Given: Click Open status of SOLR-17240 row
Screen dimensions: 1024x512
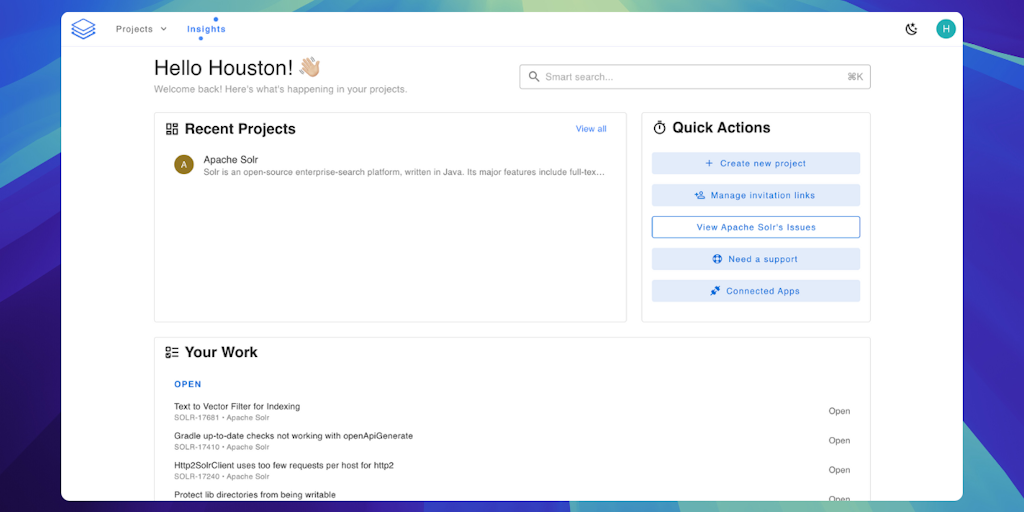Looking at the screenshot, I should pyautogui.click(x=839, y=470).
